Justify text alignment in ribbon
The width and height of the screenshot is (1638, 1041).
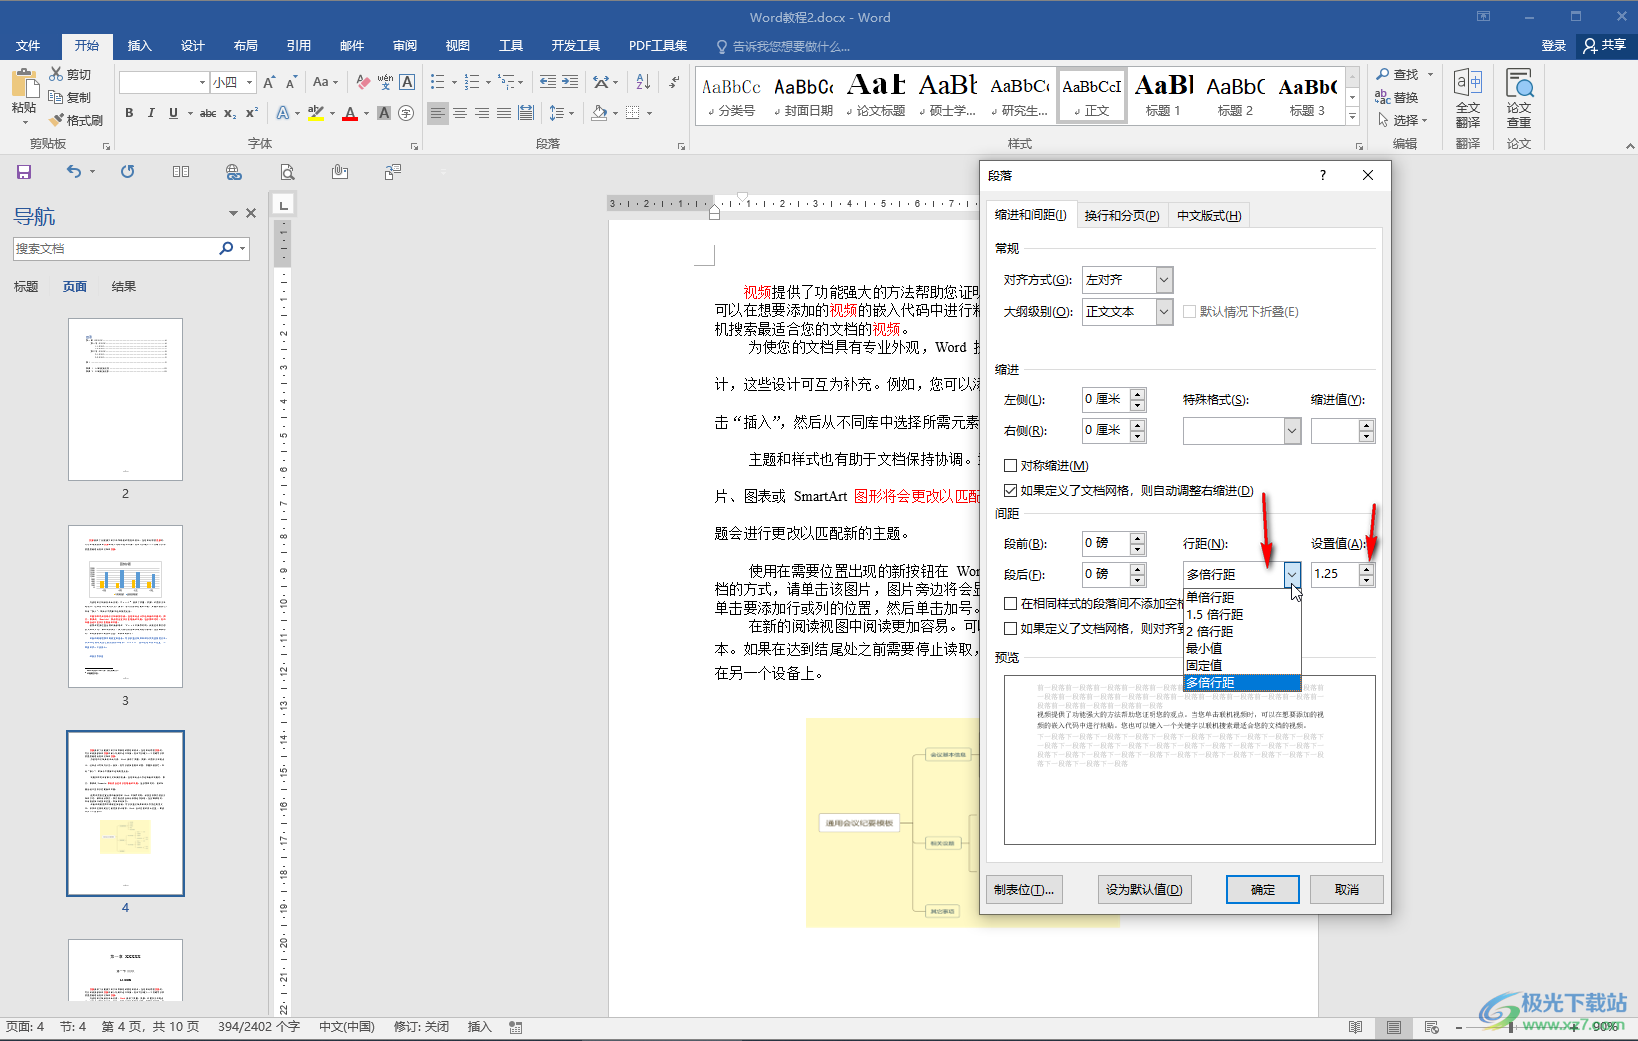tap(504, 113)
